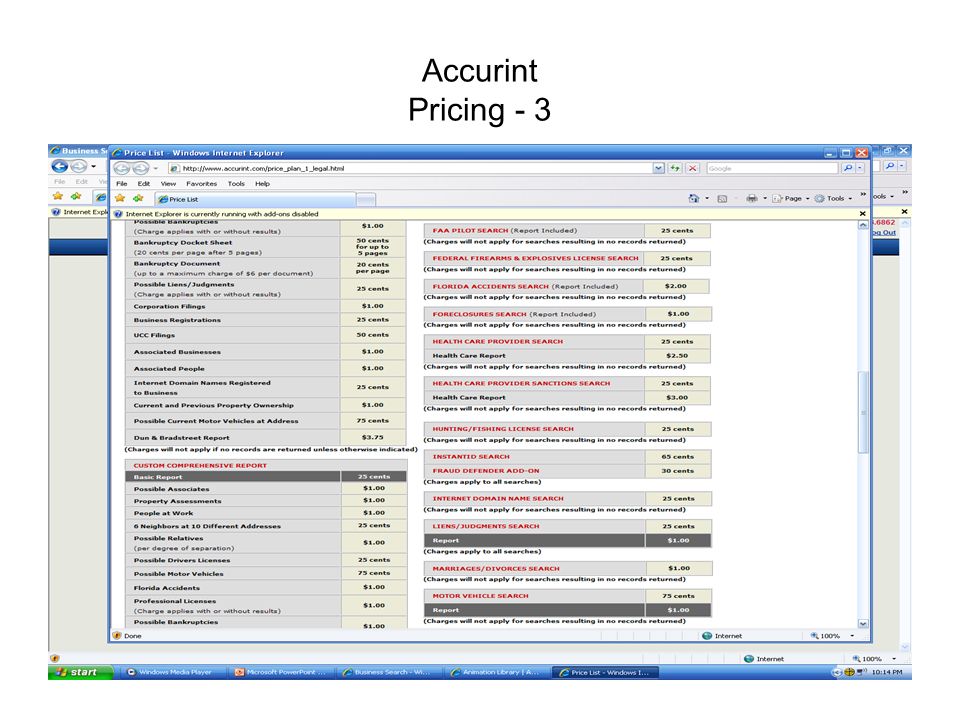This screenshot has width=960, height=720.
Task: Click 'FORECLOSURES SEARCH' heading
Action: pyautogui.click(x=479, y=314)
